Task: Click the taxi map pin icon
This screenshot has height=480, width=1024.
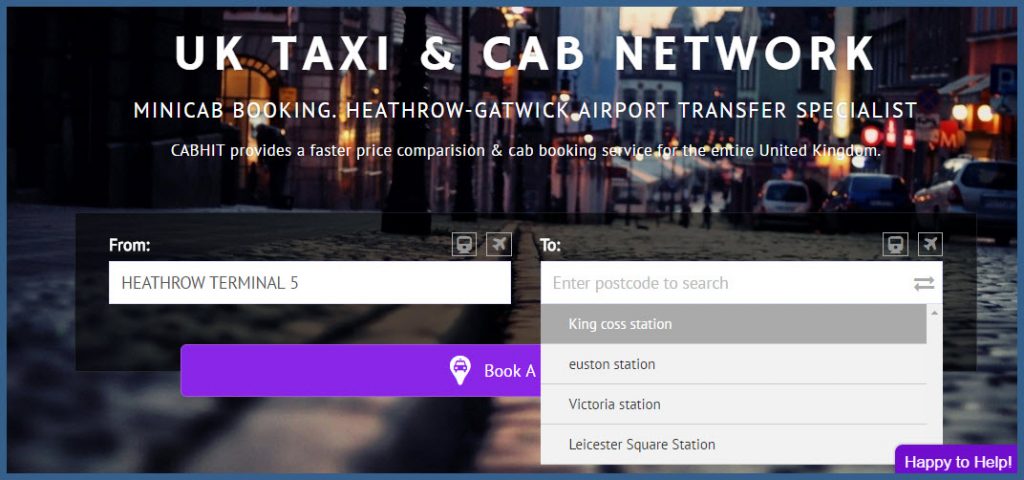Action: pyautogui.click(x=460, y=370)
